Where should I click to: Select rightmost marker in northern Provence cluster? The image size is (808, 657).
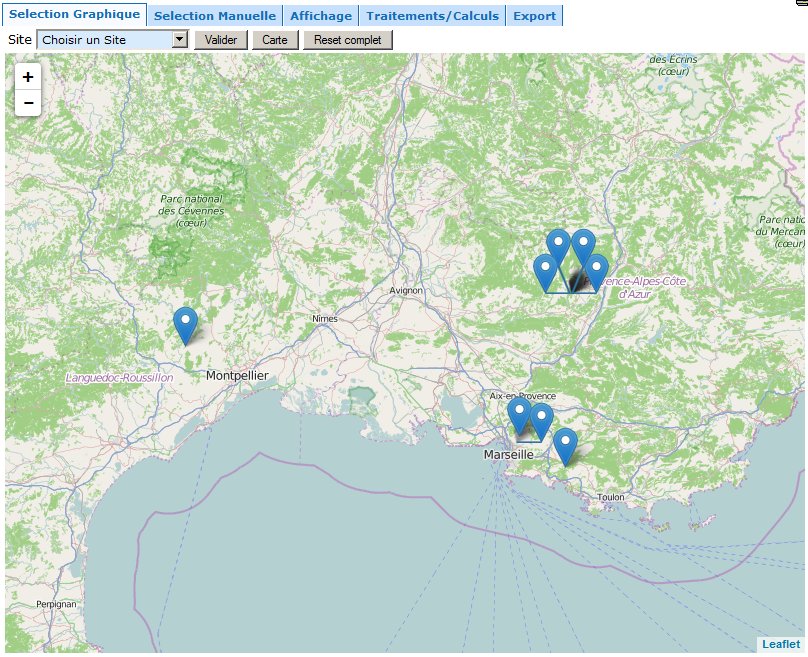(x=596, y=272)
